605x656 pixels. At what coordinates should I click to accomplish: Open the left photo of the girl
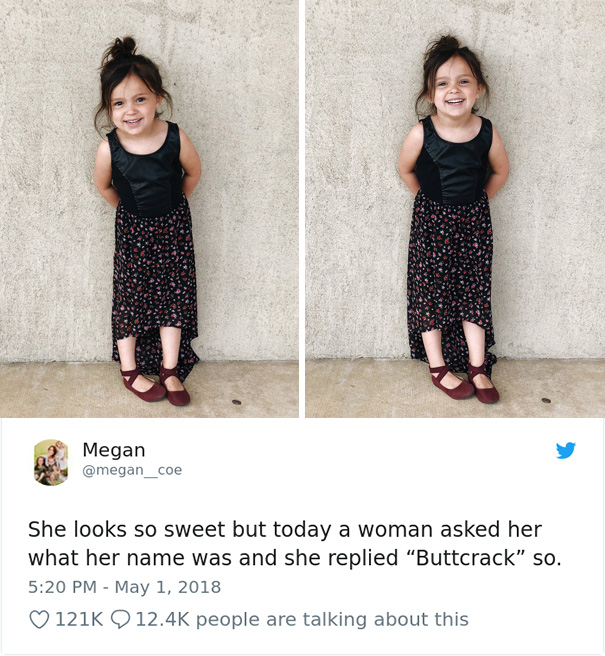[149, 209]
